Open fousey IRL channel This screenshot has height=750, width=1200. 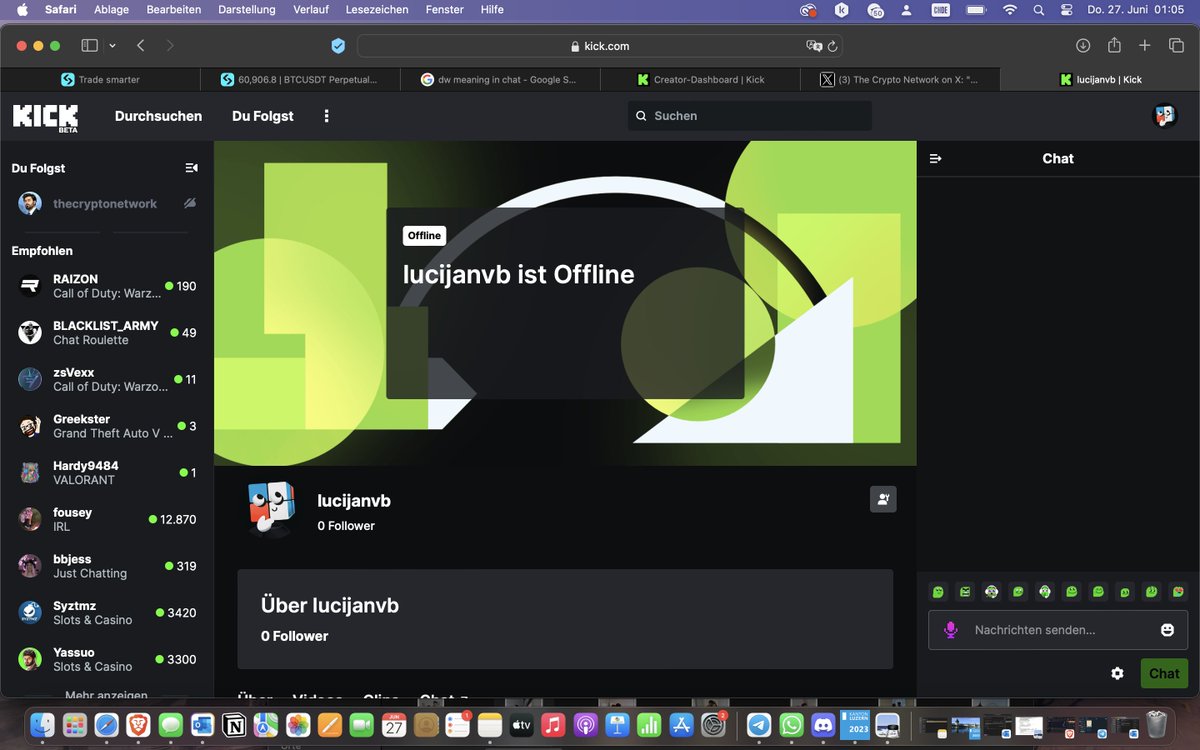107,519
